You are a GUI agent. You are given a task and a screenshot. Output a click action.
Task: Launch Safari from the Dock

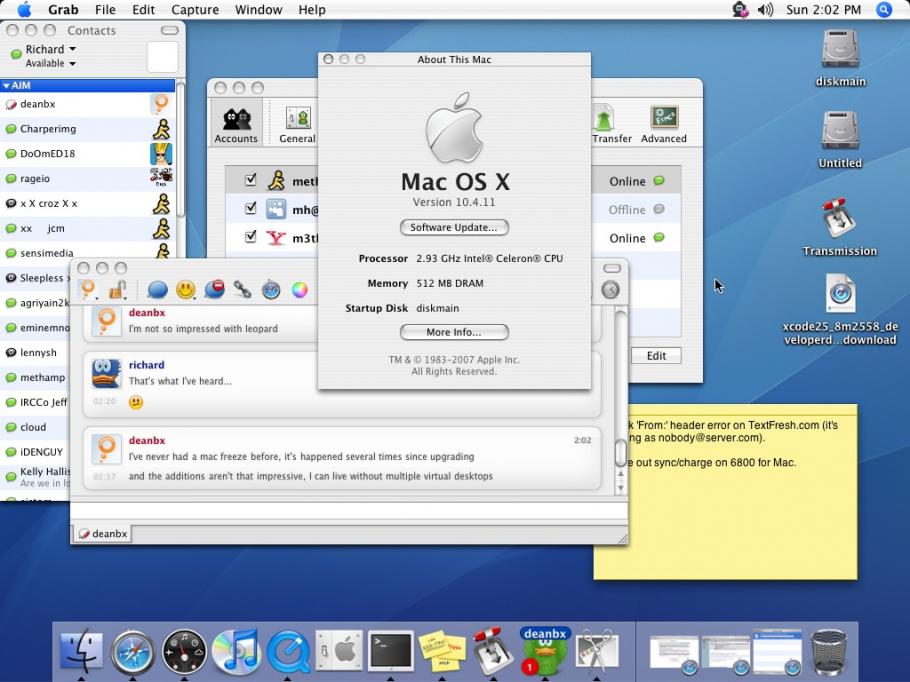pos(133,652)
